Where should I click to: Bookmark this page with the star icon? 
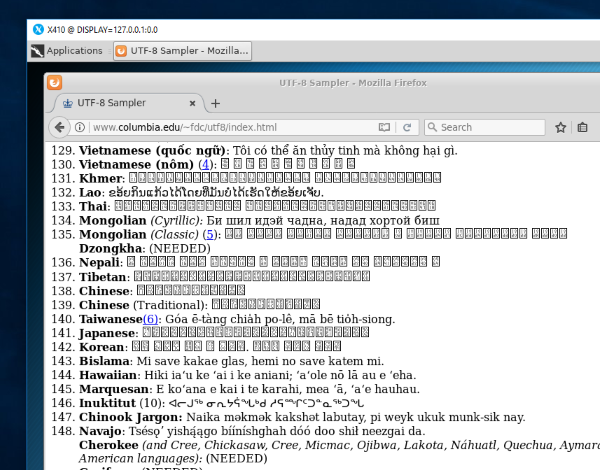pyautogui.click(x=561, y=127)
